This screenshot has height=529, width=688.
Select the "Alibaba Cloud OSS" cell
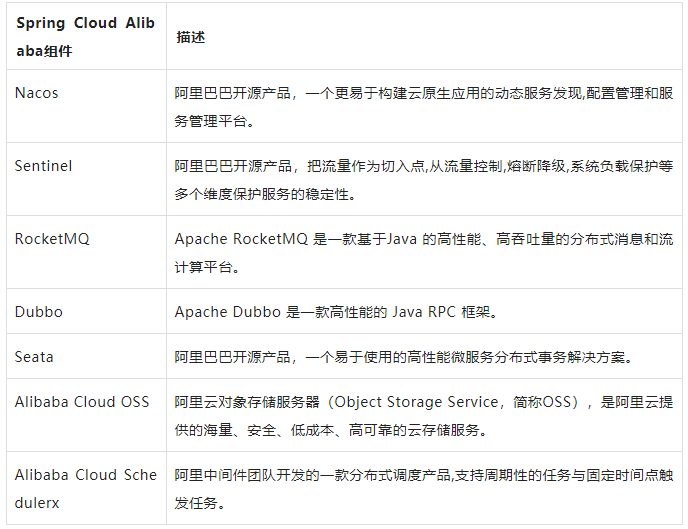pos(82,402)
